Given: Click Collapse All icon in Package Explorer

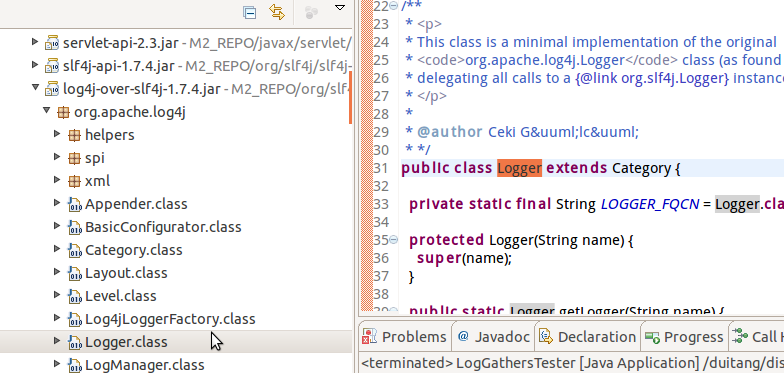Looking at the screenshot, I should click(x=250, y=12).
